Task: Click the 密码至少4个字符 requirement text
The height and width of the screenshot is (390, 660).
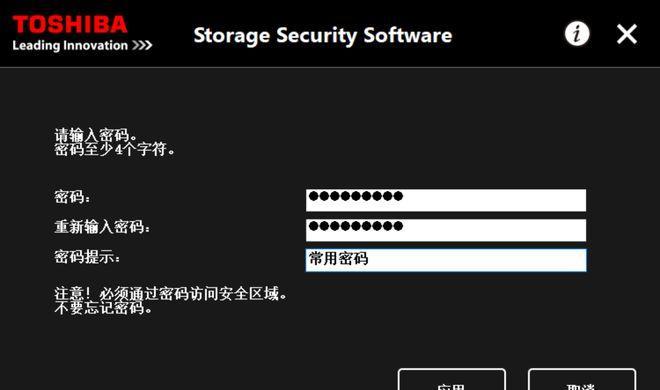Action: click(114, 149)
